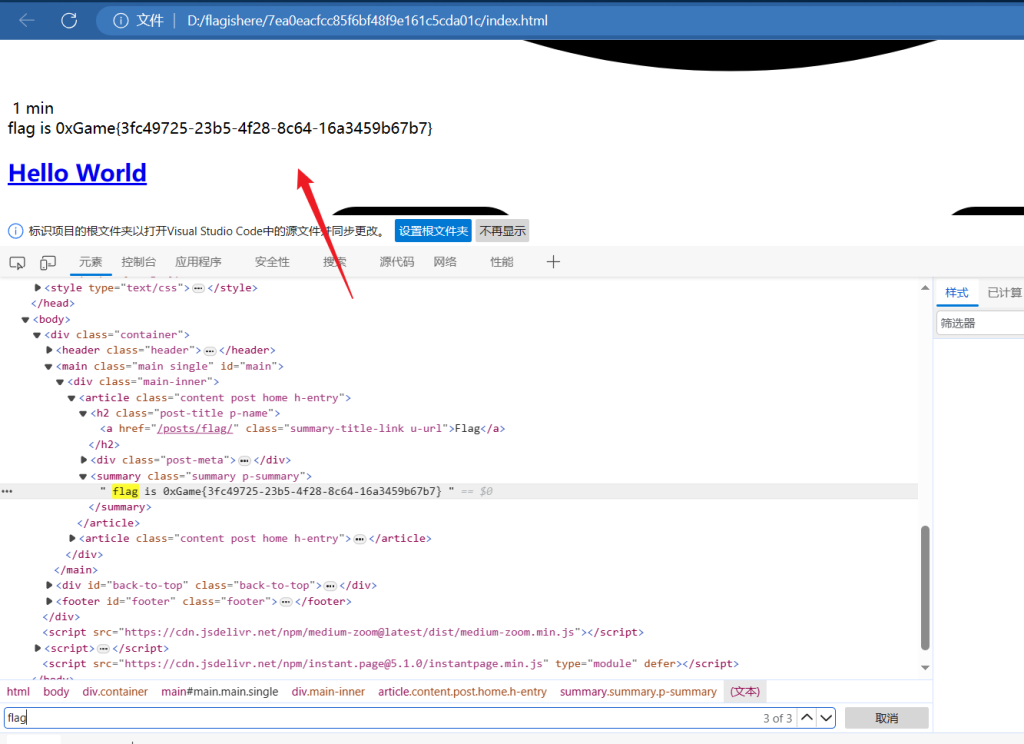
Task: Expand the header class="header" node
Action: (49, 350)
